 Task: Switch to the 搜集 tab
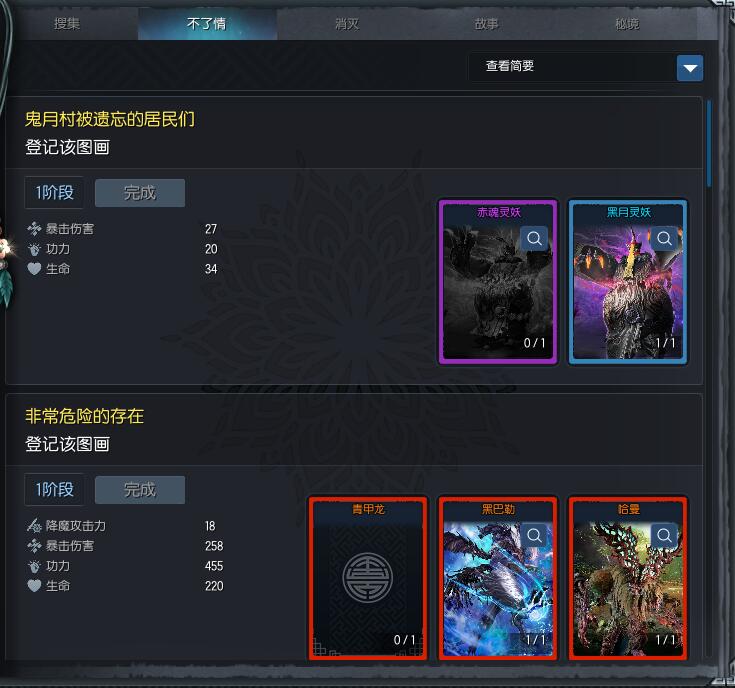pyautogui.click(x=67, y=23)
